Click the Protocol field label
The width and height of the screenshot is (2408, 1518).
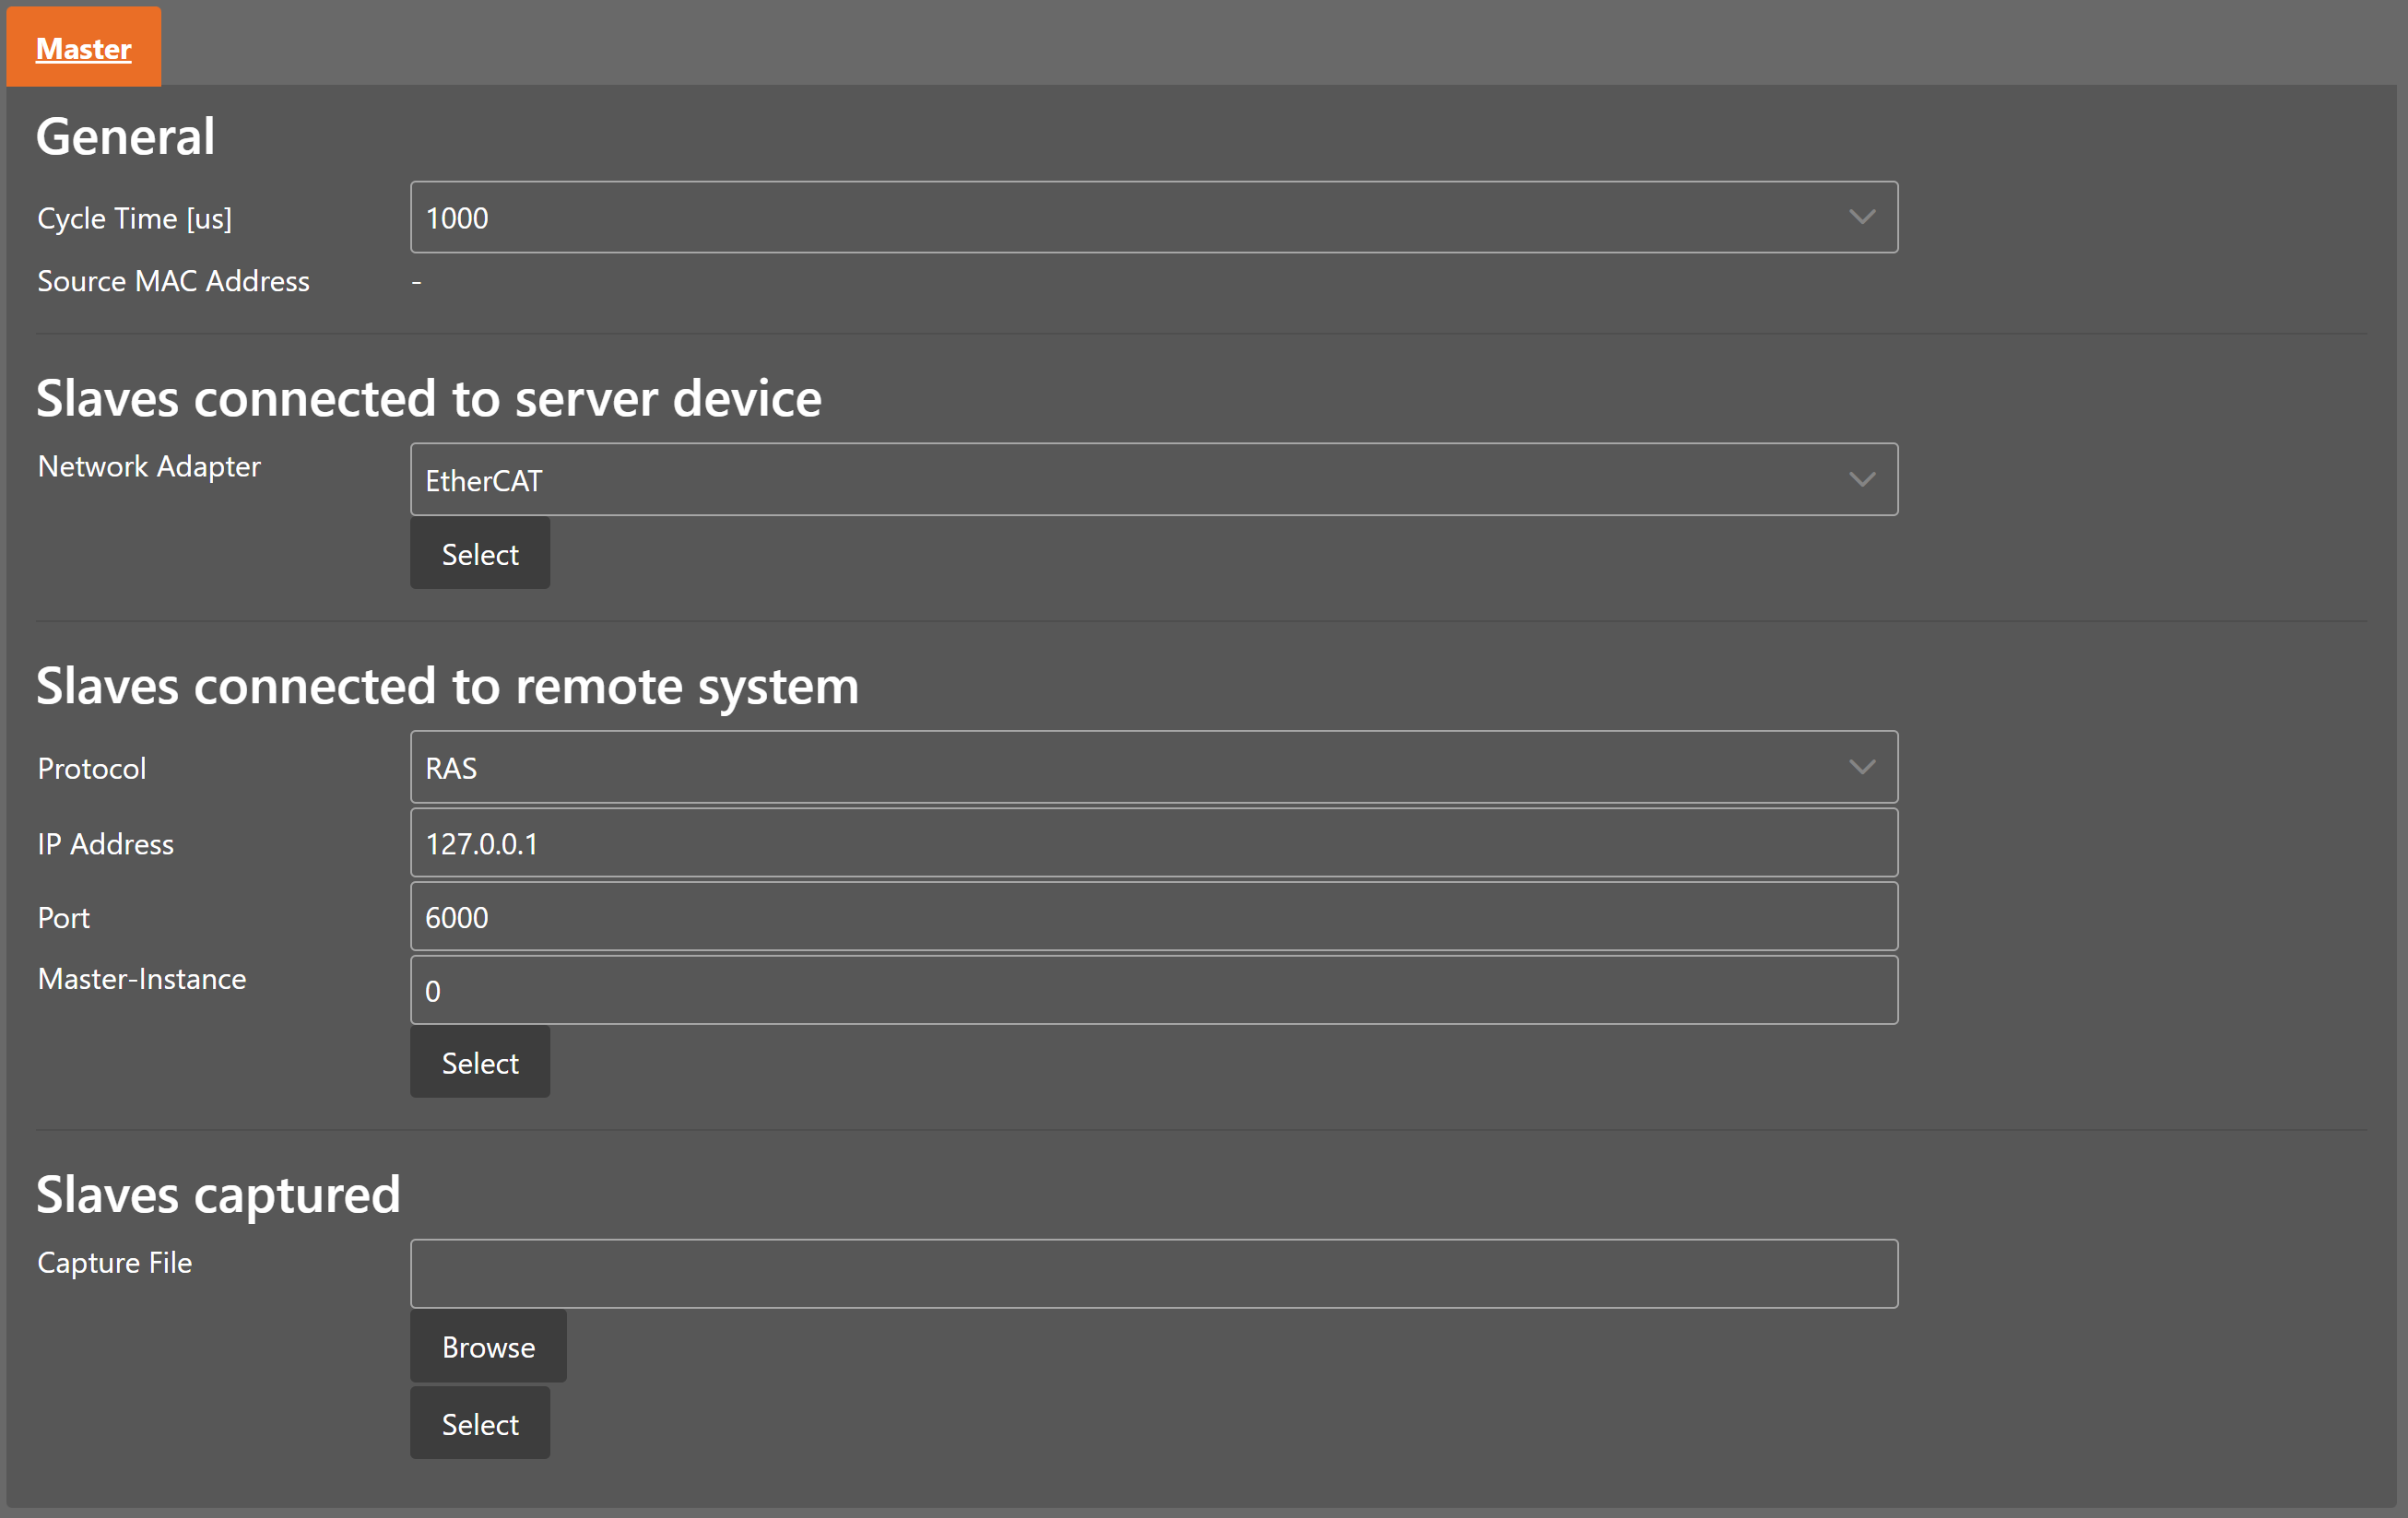tap(92, 768)
